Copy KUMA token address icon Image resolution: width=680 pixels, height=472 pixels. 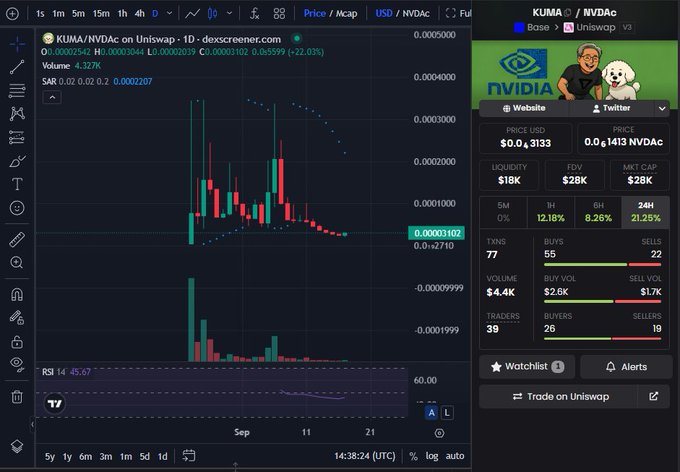[x=568, y=13]
